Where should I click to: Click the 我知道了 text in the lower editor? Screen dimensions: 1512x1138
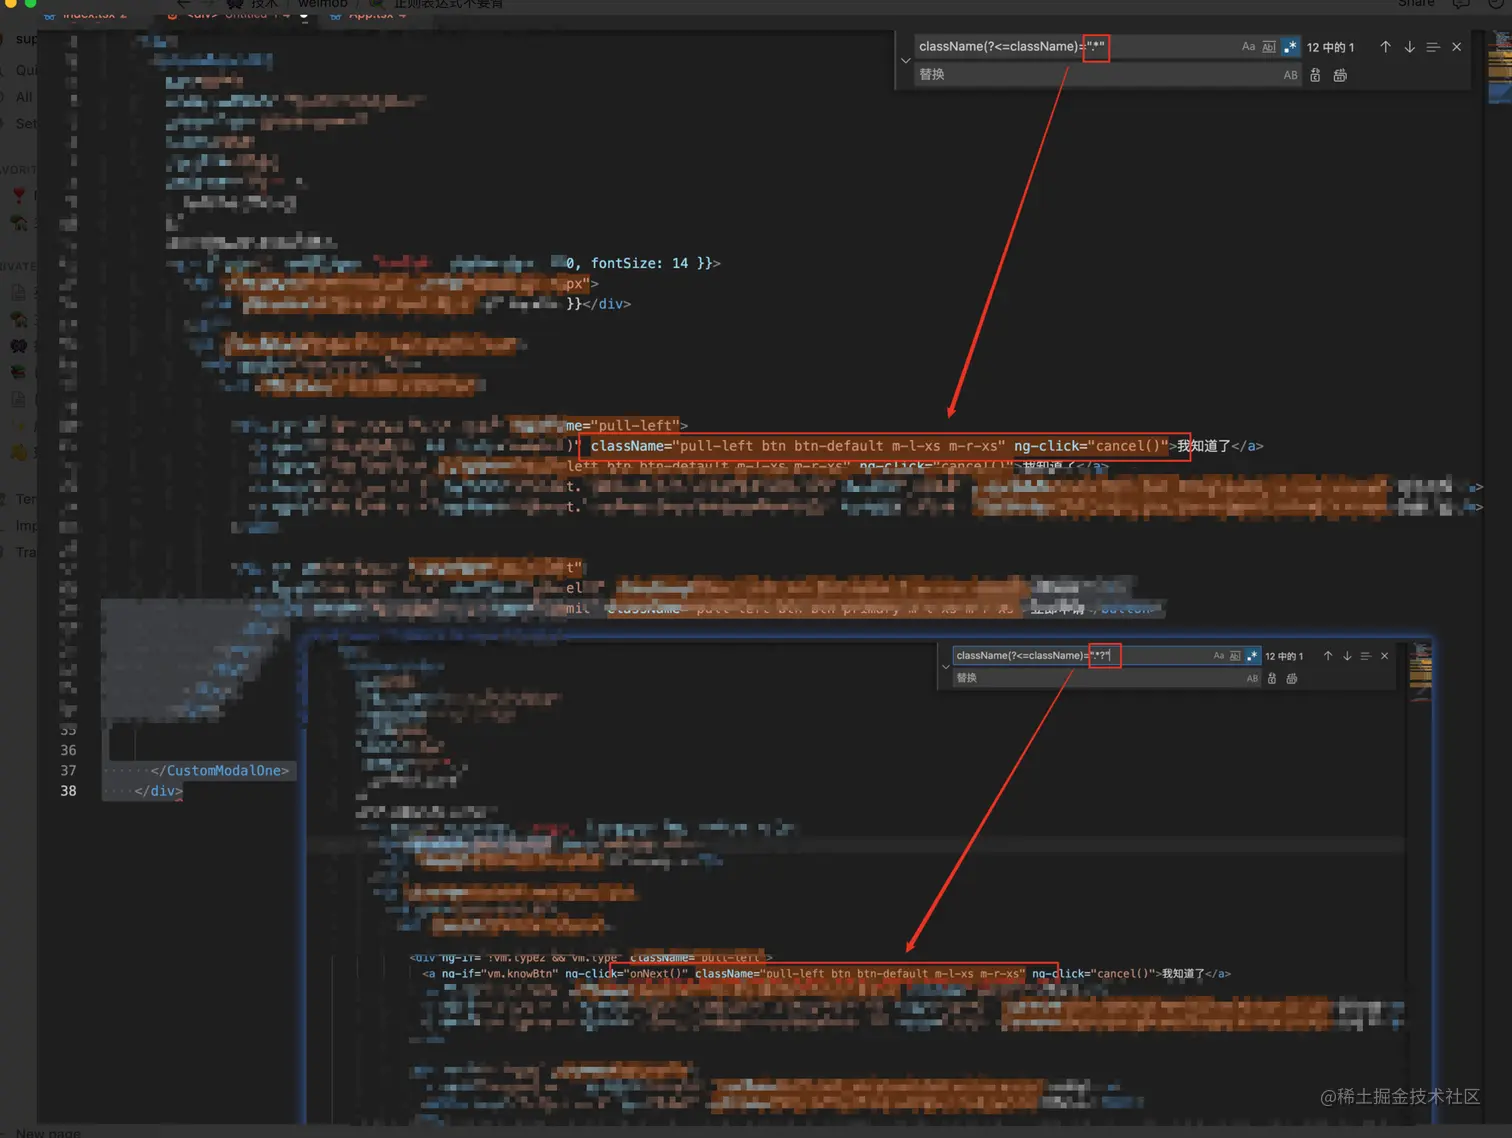coord(1183,973)
